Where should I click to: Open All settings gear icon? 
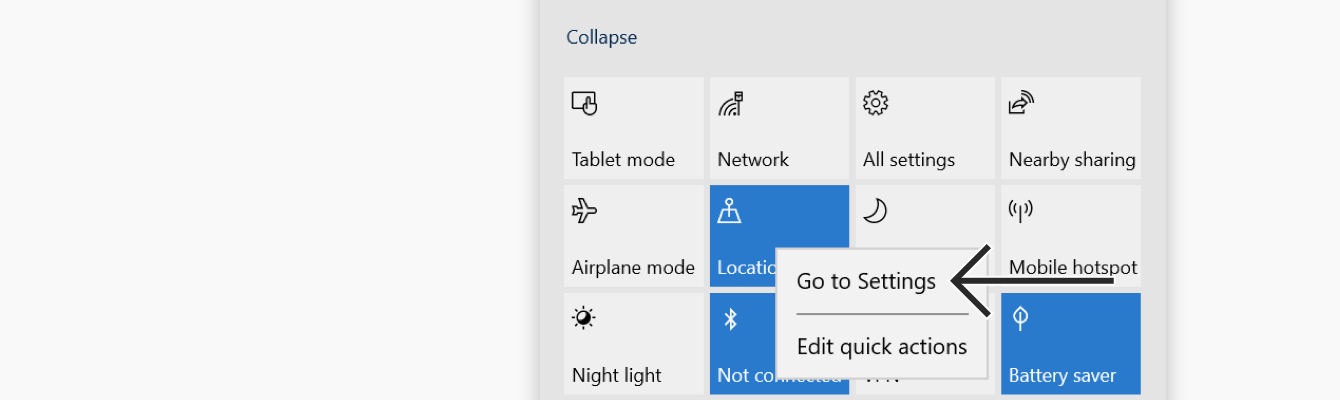tap(876, 103)
